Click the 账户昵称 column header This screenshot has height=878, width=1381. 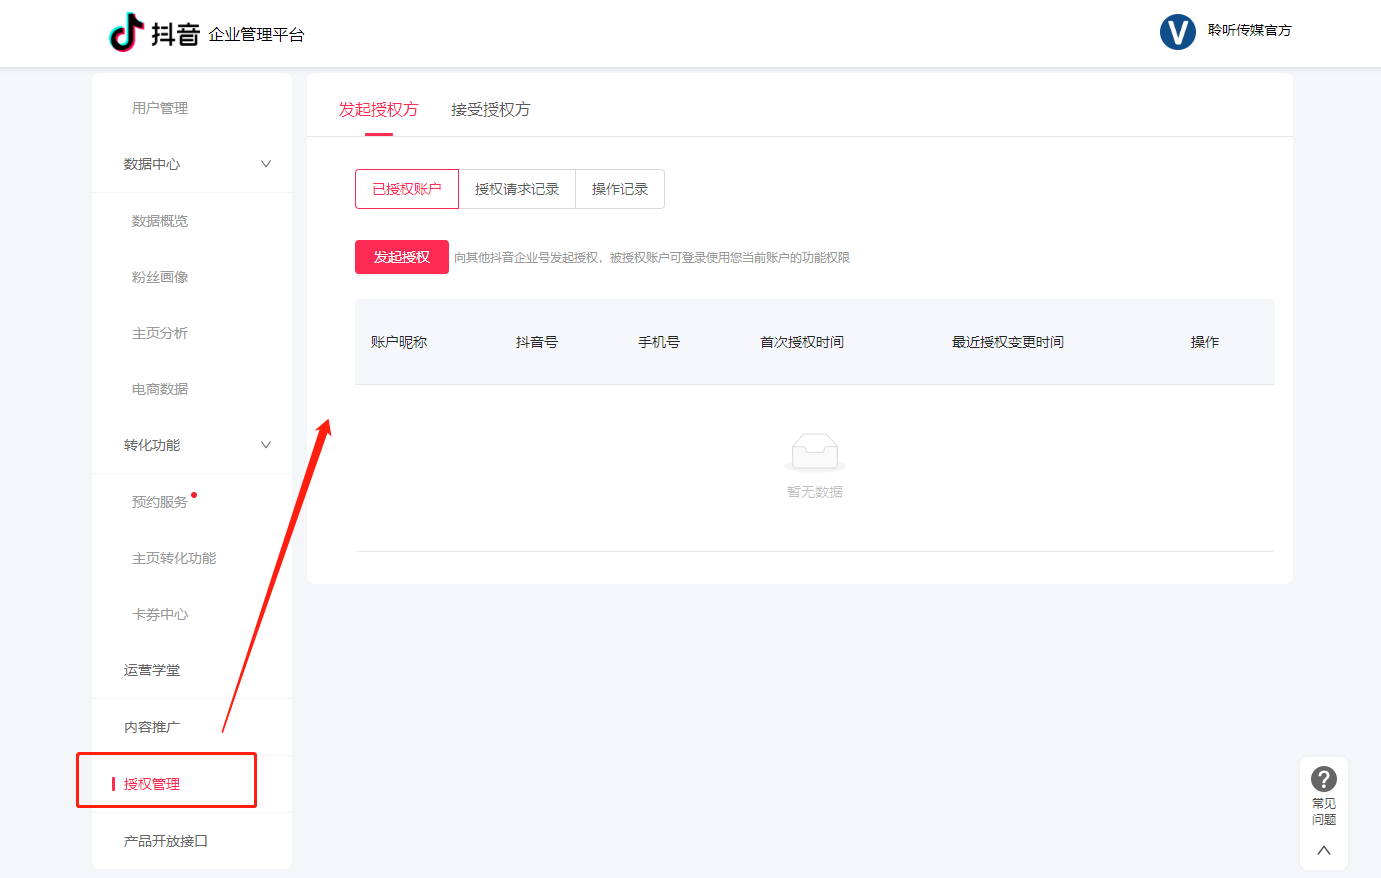click(399, 342)
